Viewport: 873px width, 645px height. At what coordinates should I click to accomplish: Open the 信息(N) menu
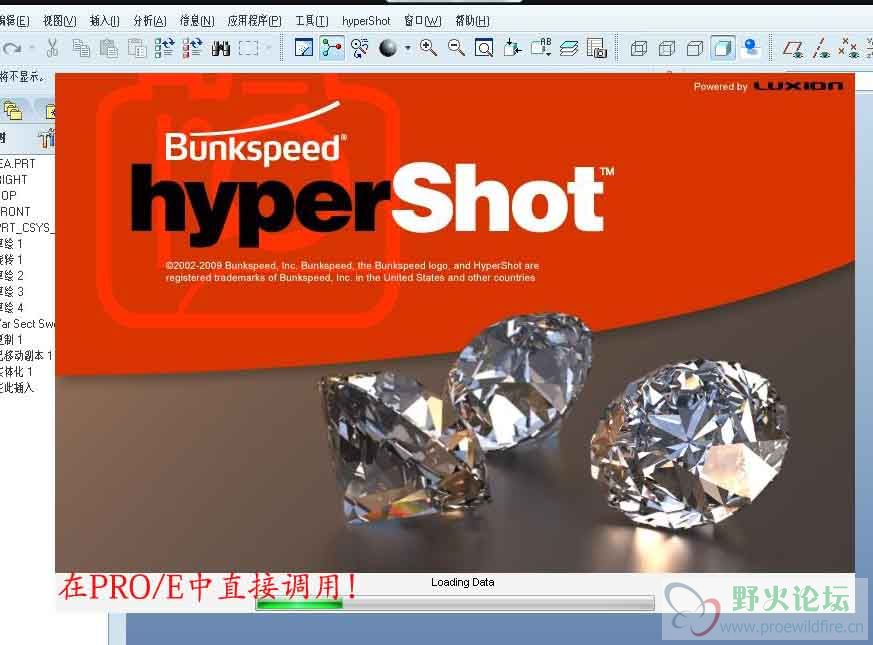tap(197, 21)
